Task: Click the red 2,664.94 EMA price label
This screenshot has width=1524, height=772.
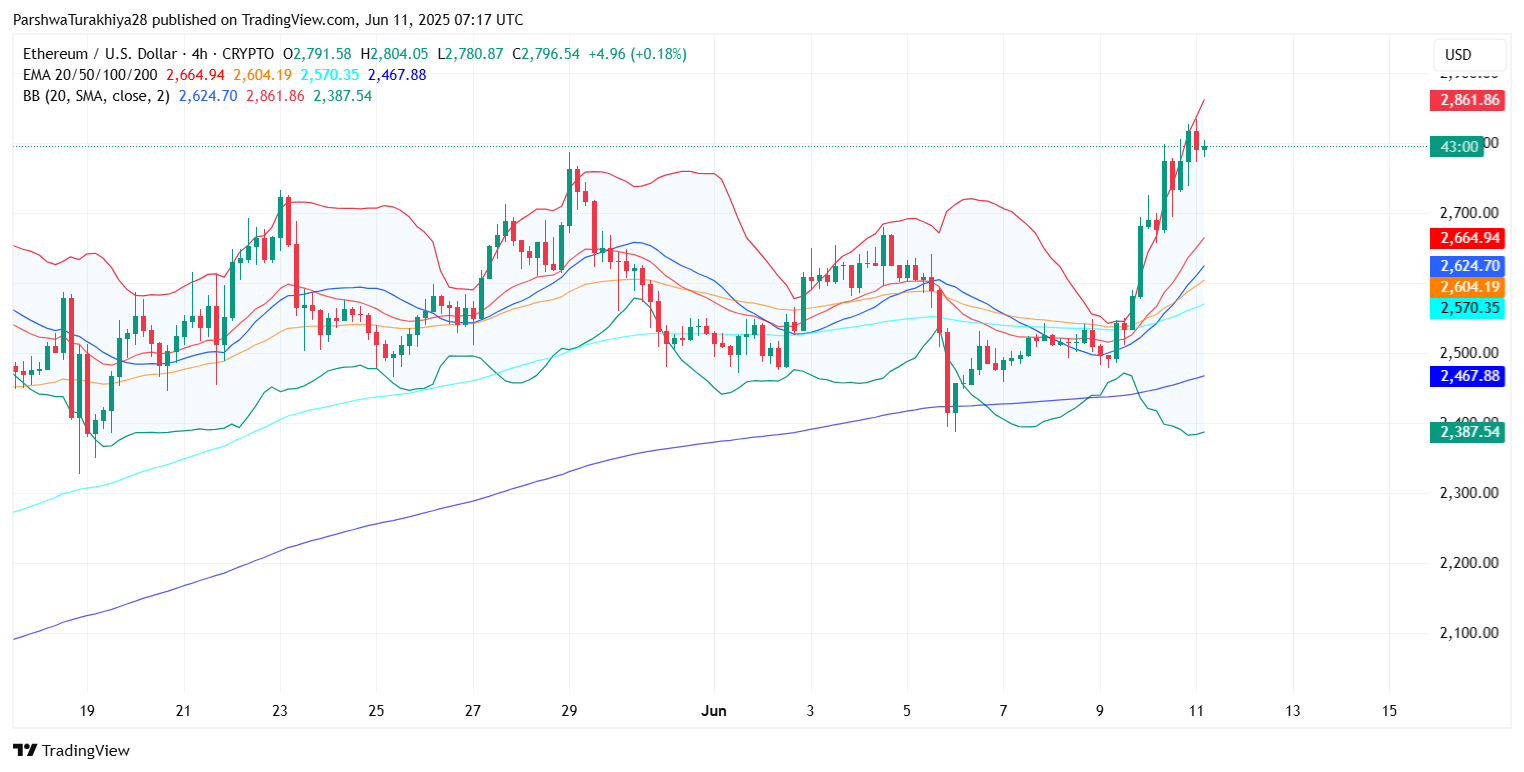Action: 1467,238
